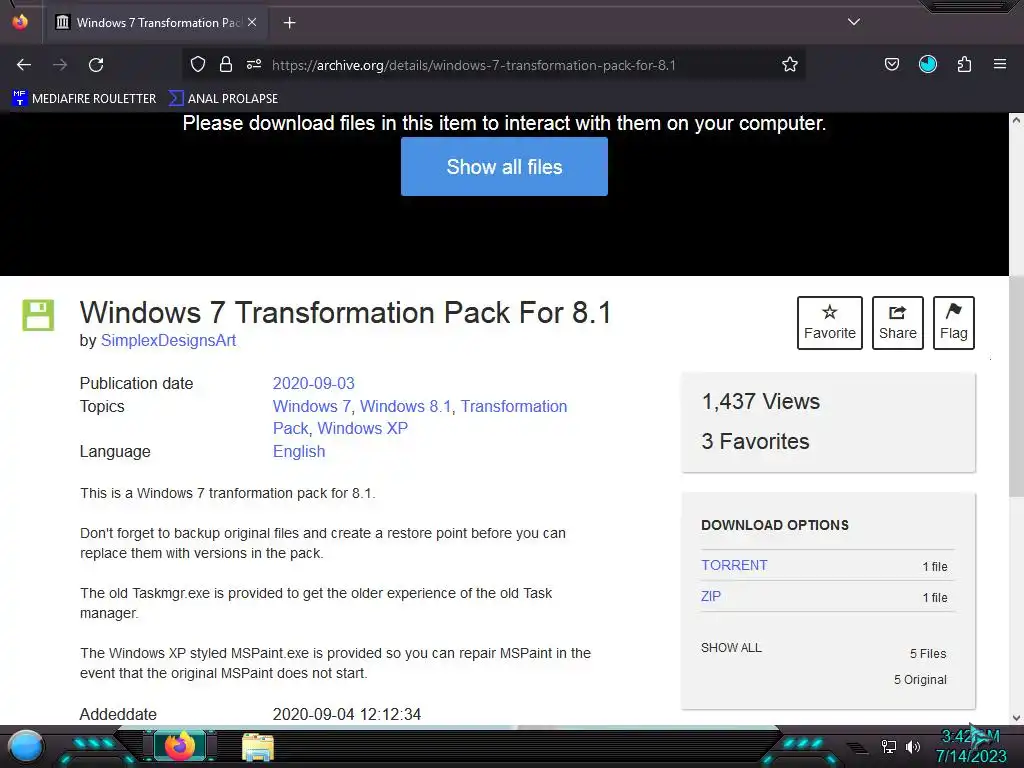Open the MEDIAFIRE ROULETTER bookmark
This screenshot has height=768, width=1024.
(84, 99)
